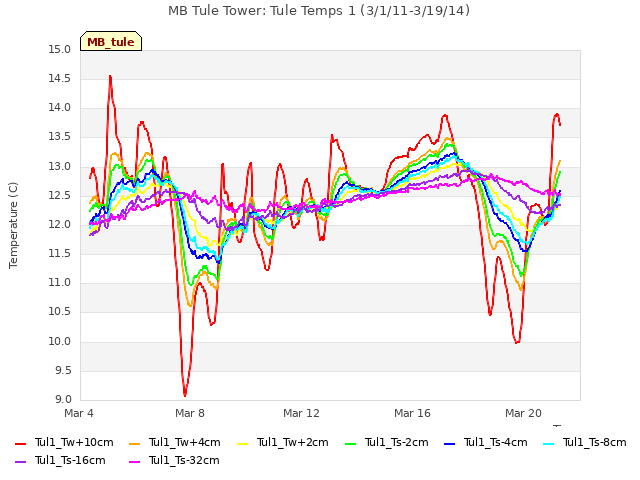Click the cyan Tul1_Ts-8cm legend swatch

[x=549, y=444]
